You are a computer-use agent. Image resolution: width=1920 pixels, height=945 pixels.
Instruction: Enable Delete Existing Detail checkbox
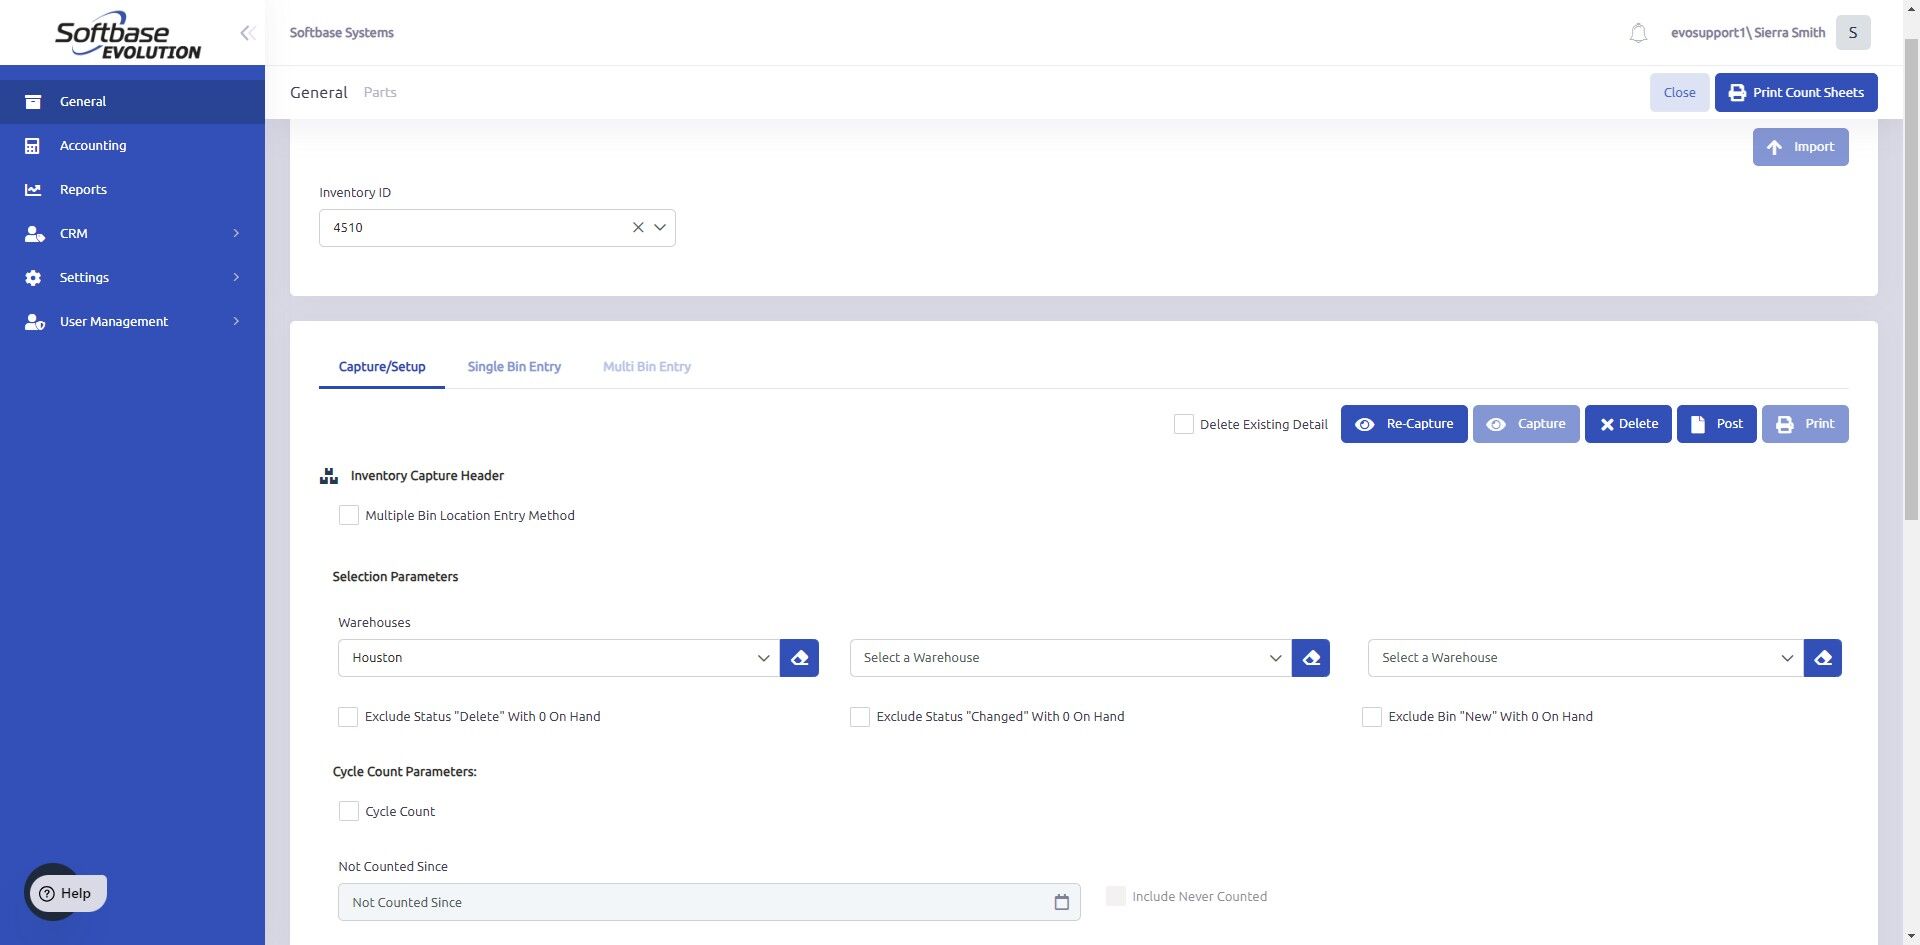(1184, 424)
